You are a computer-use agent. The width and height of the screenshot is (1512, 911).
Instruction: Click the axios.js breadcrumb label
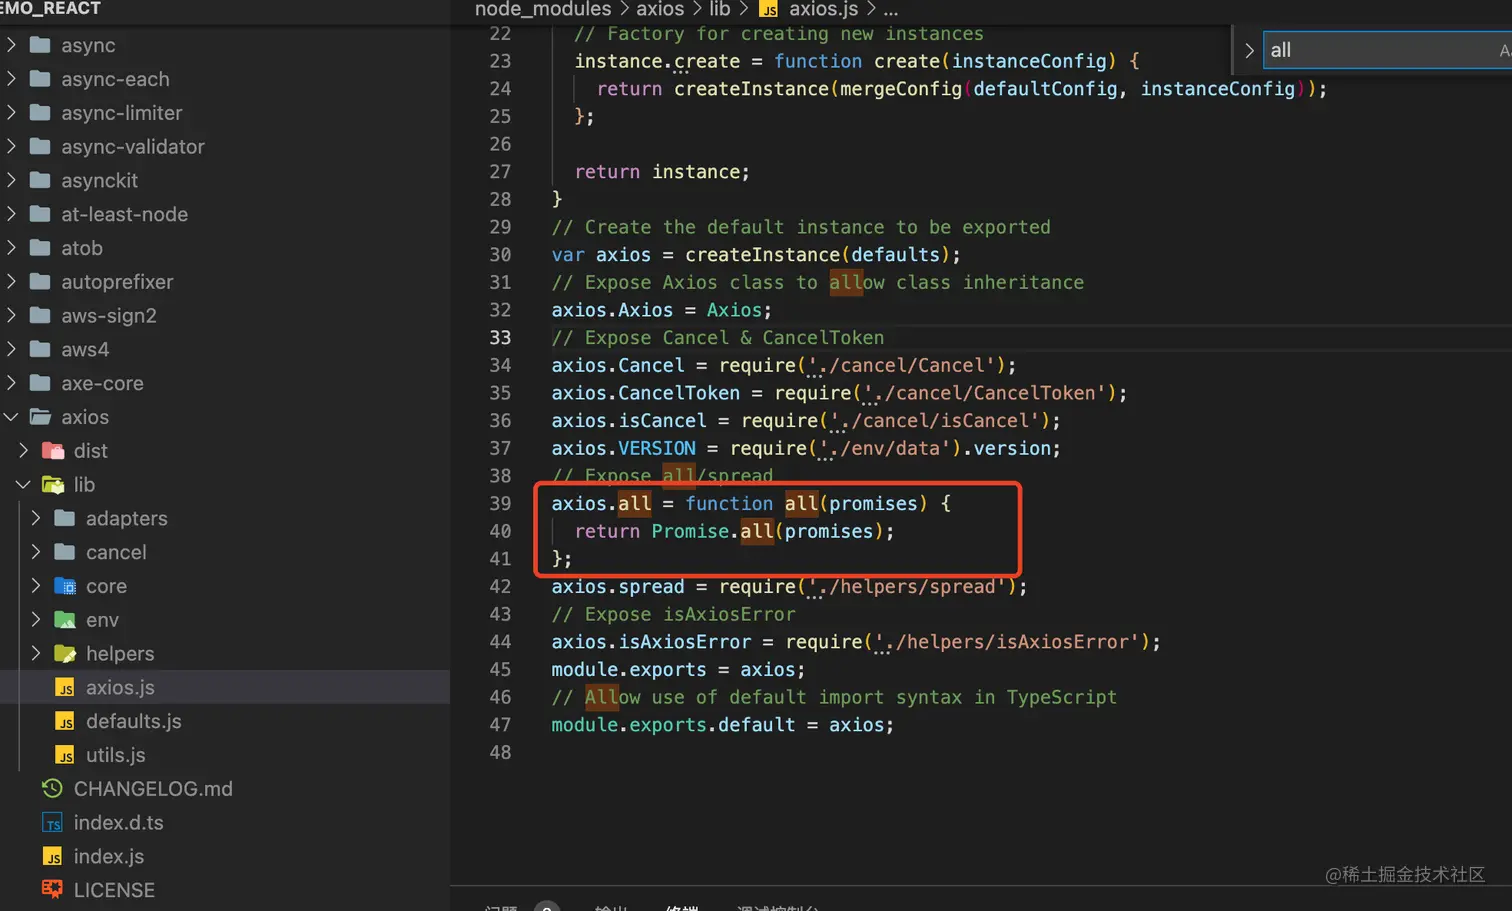click(x=823, y=10)
